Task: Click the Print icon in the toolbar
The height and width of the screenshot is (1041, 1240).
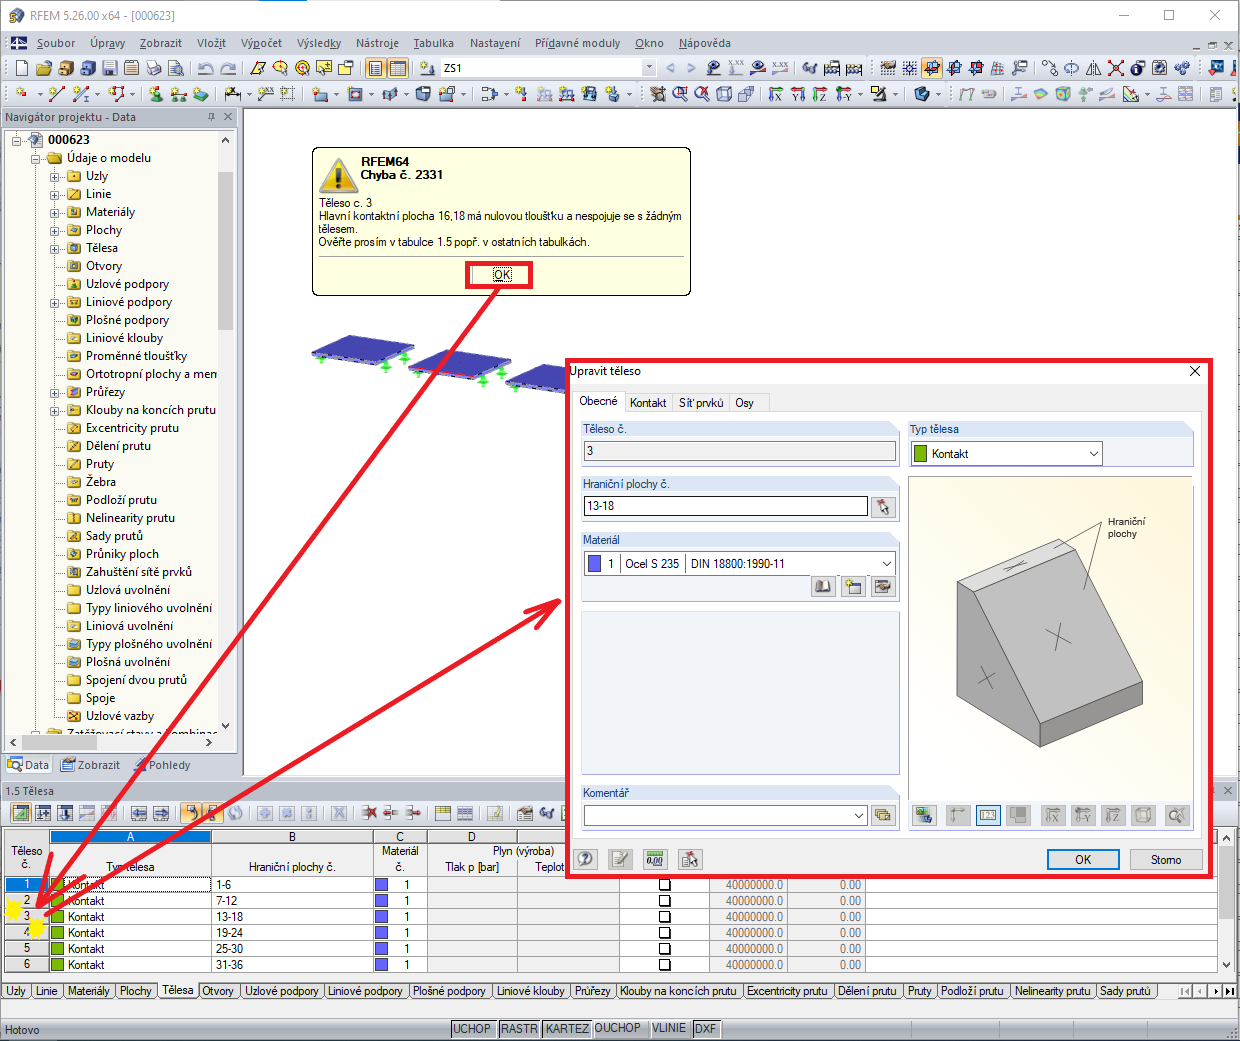Action: (x=154, y=68)
